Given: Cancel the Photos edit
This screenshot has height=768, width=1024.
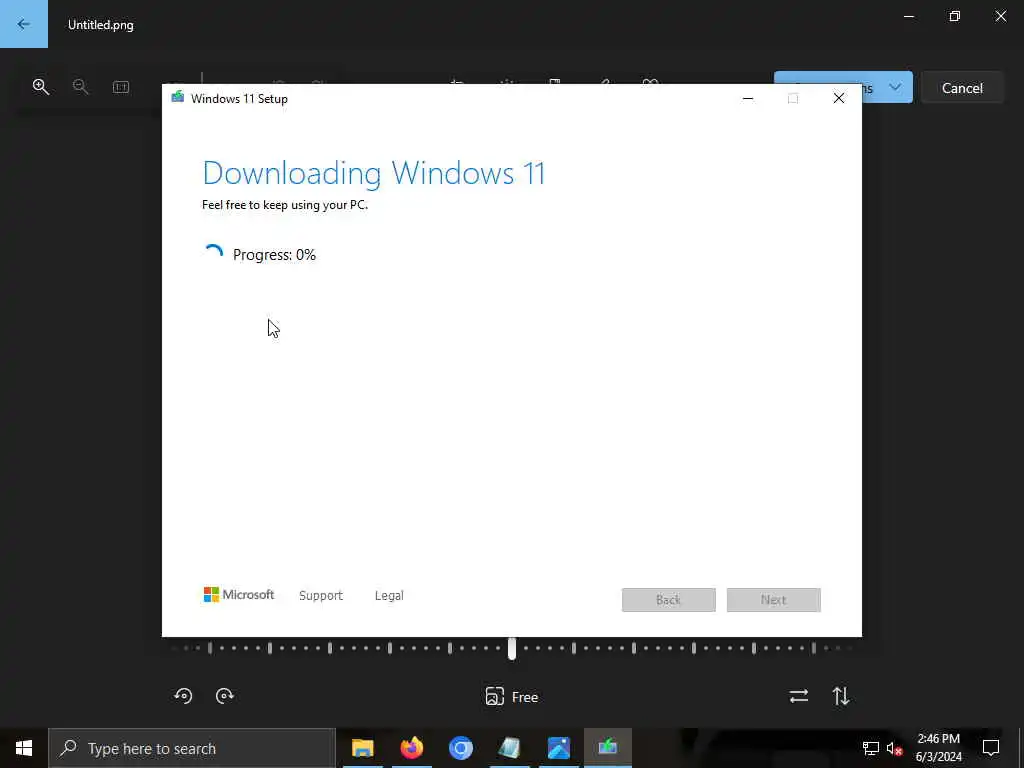Looking at the screenshot, I should click(962, 88).
